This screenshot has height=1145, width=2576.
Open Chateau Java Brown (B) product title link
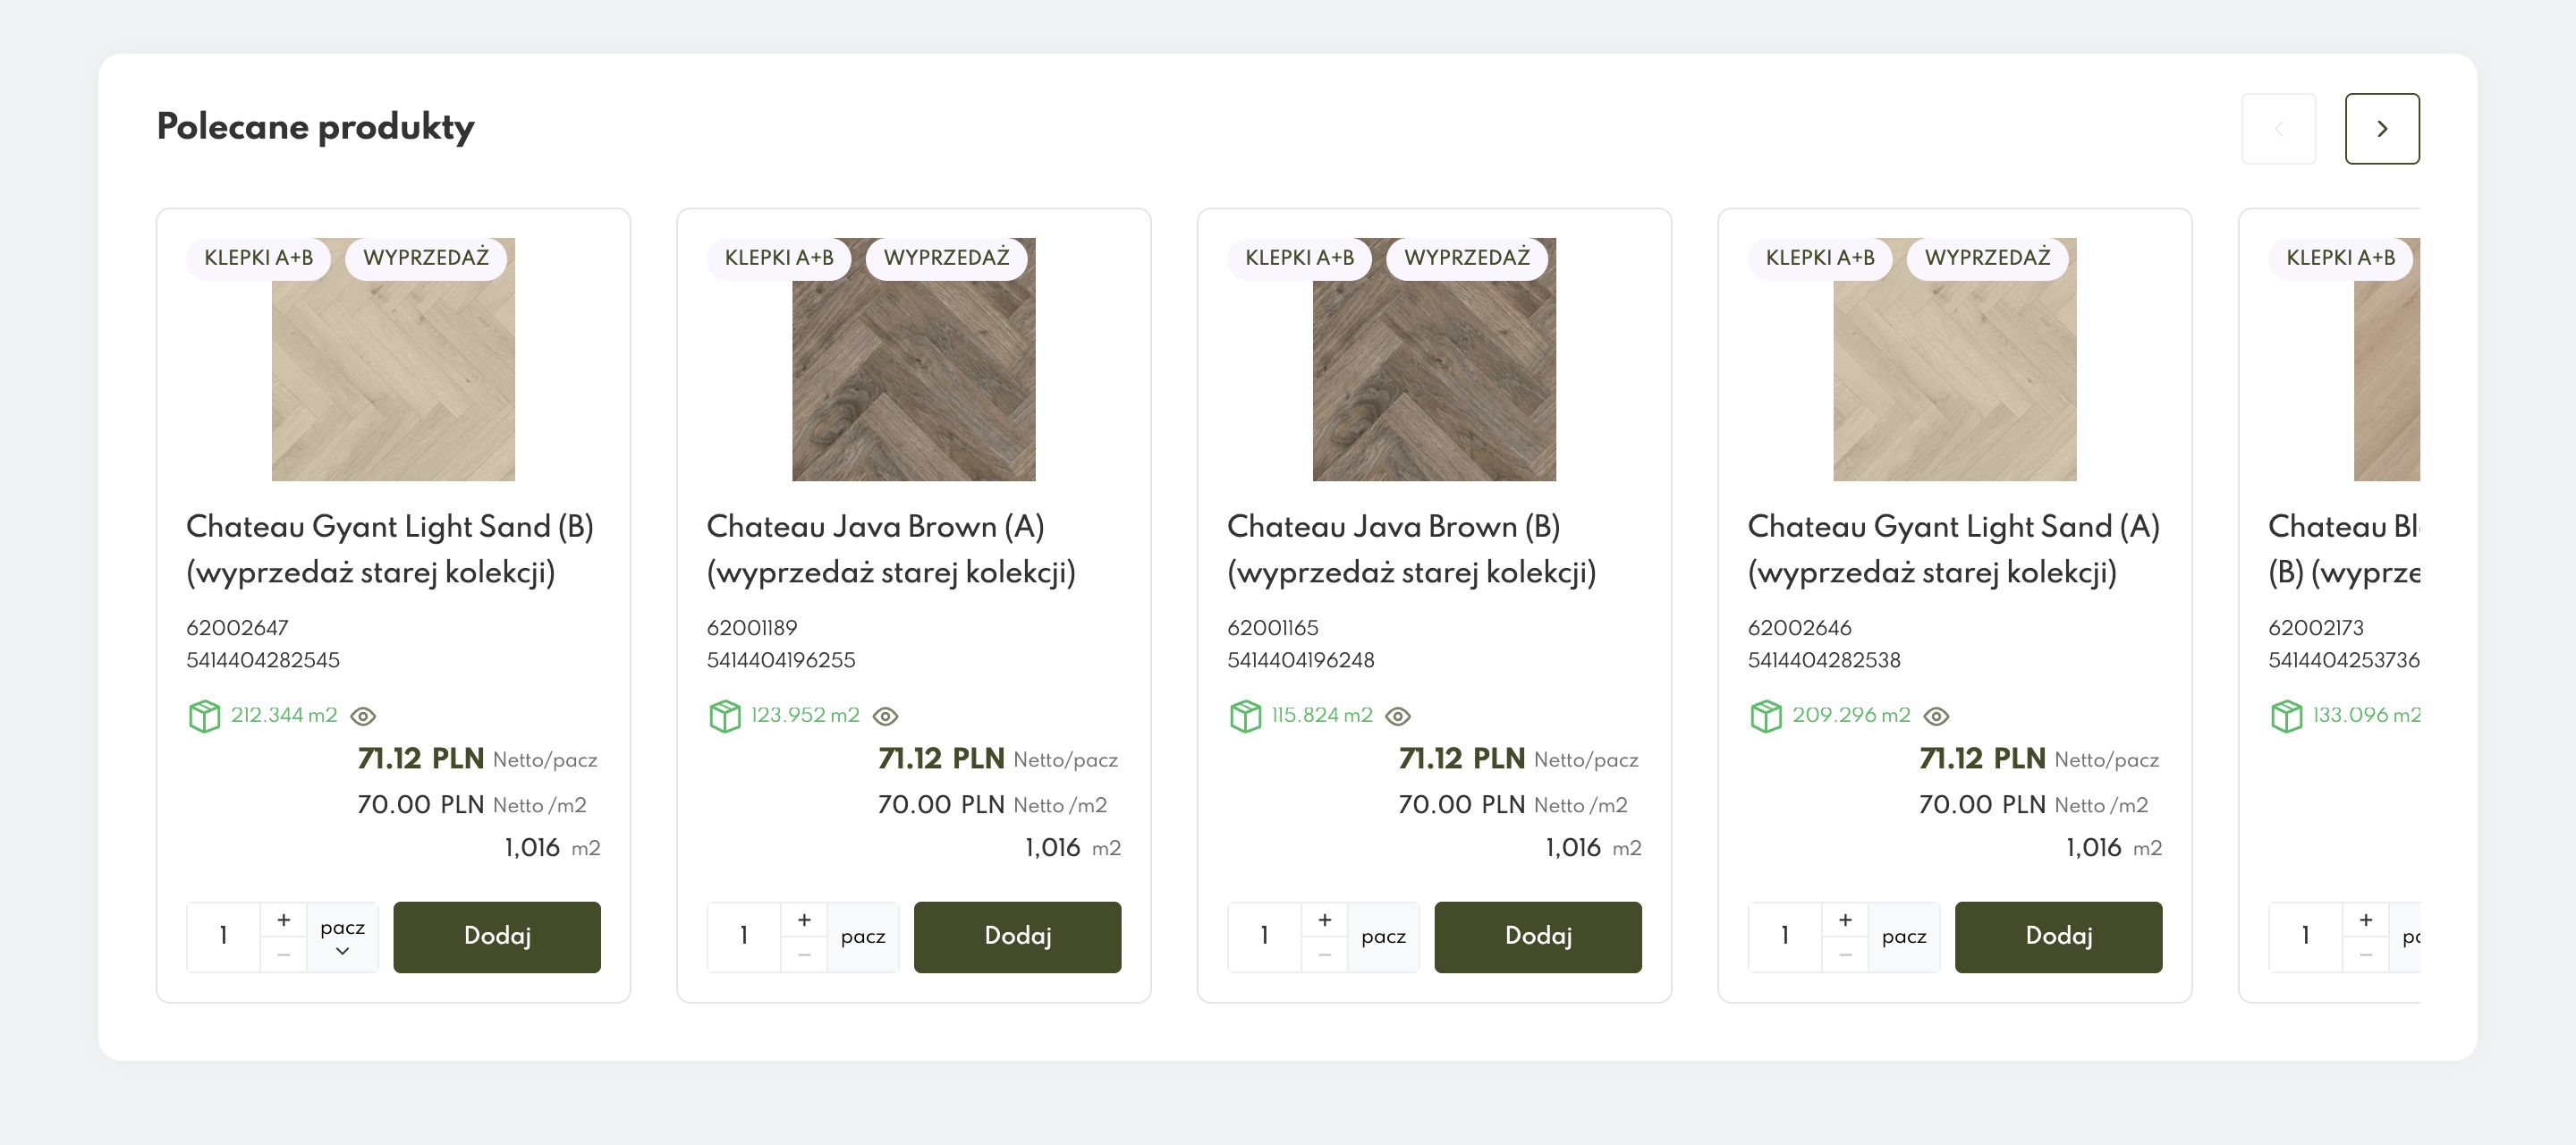1411,549
